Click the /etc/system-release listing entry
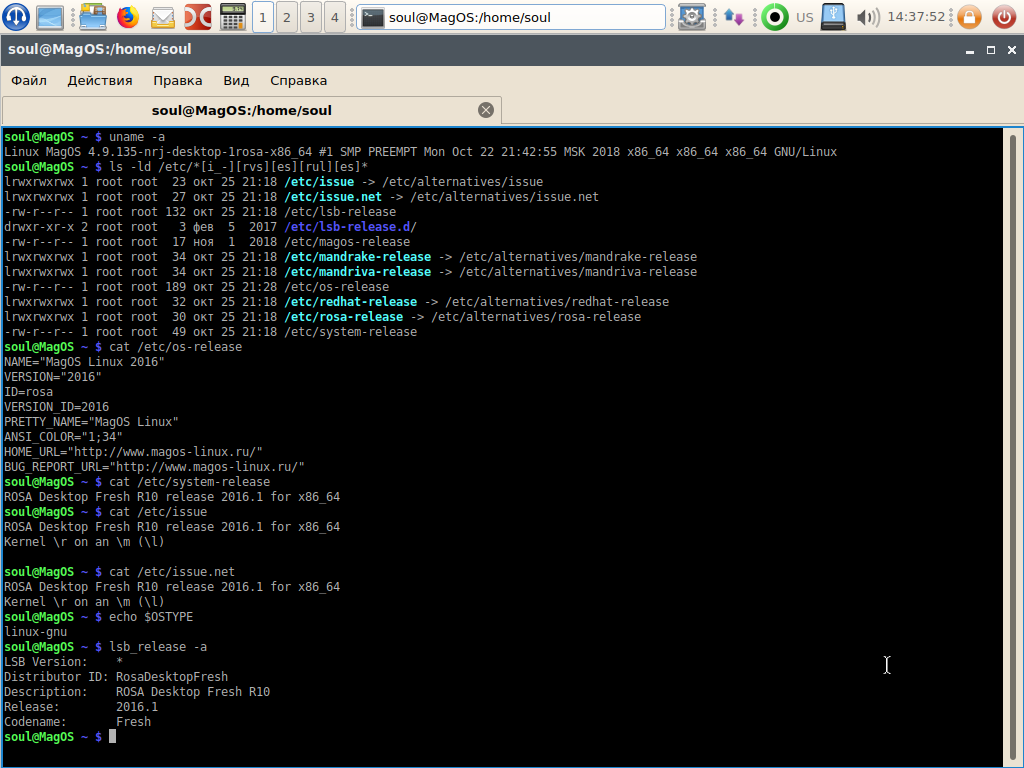This screenshot has height=768, width=1024. point(350,332)
